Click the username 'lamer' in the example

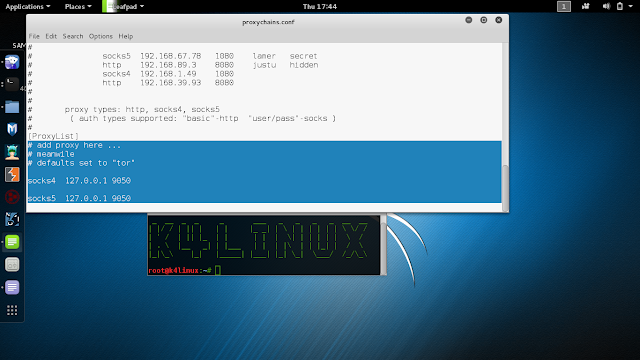[264, 56]
